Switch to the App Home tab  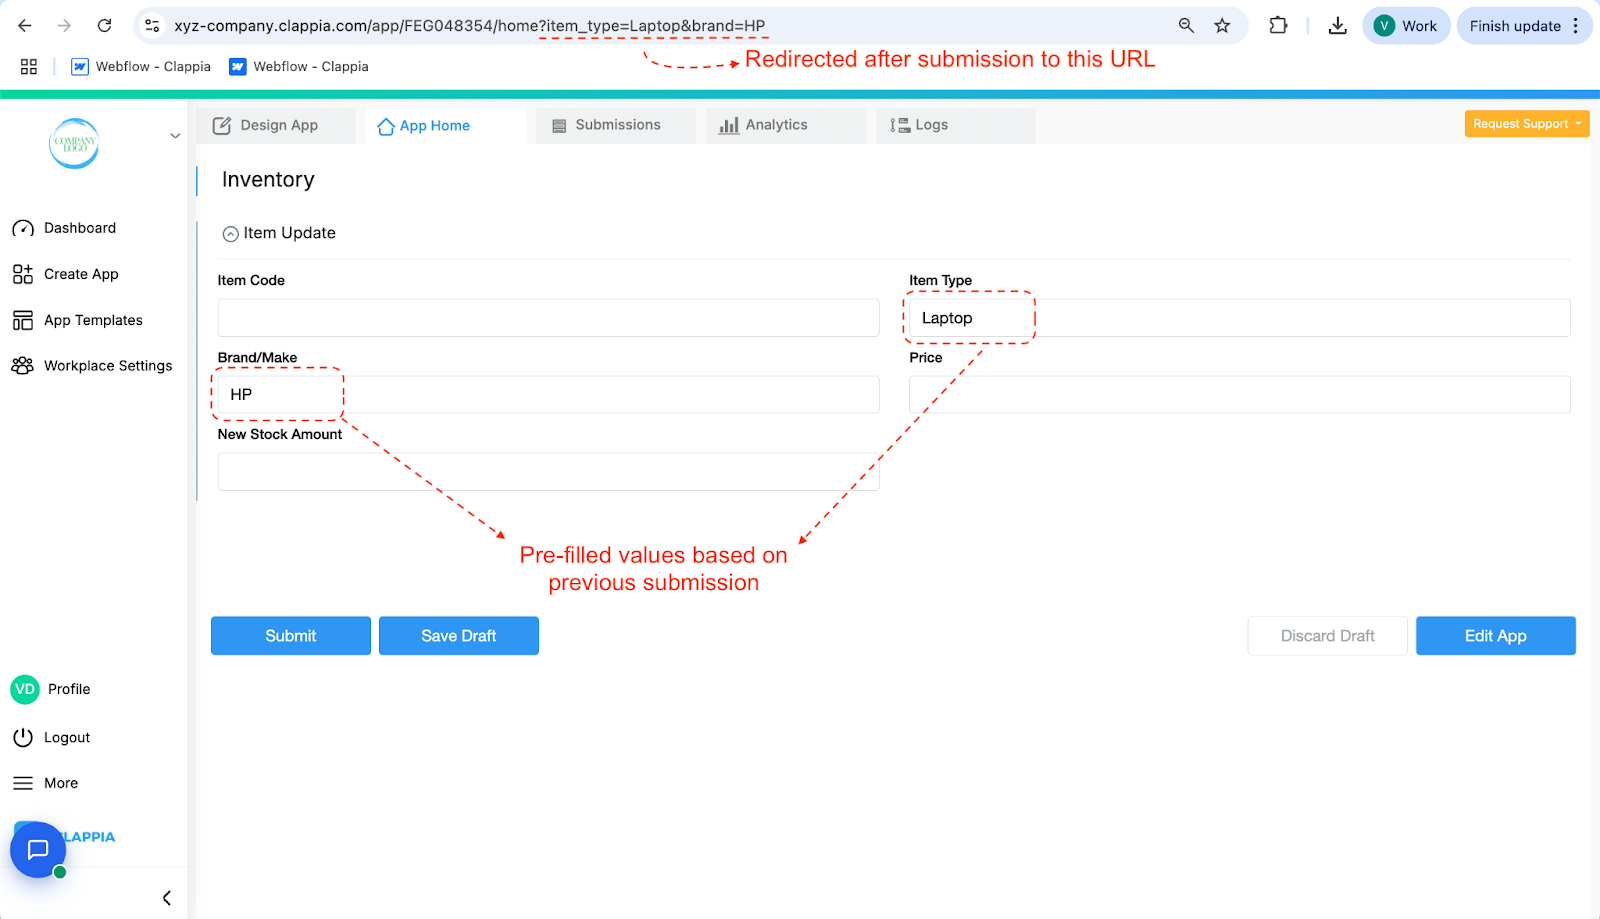tap(446, 125)
